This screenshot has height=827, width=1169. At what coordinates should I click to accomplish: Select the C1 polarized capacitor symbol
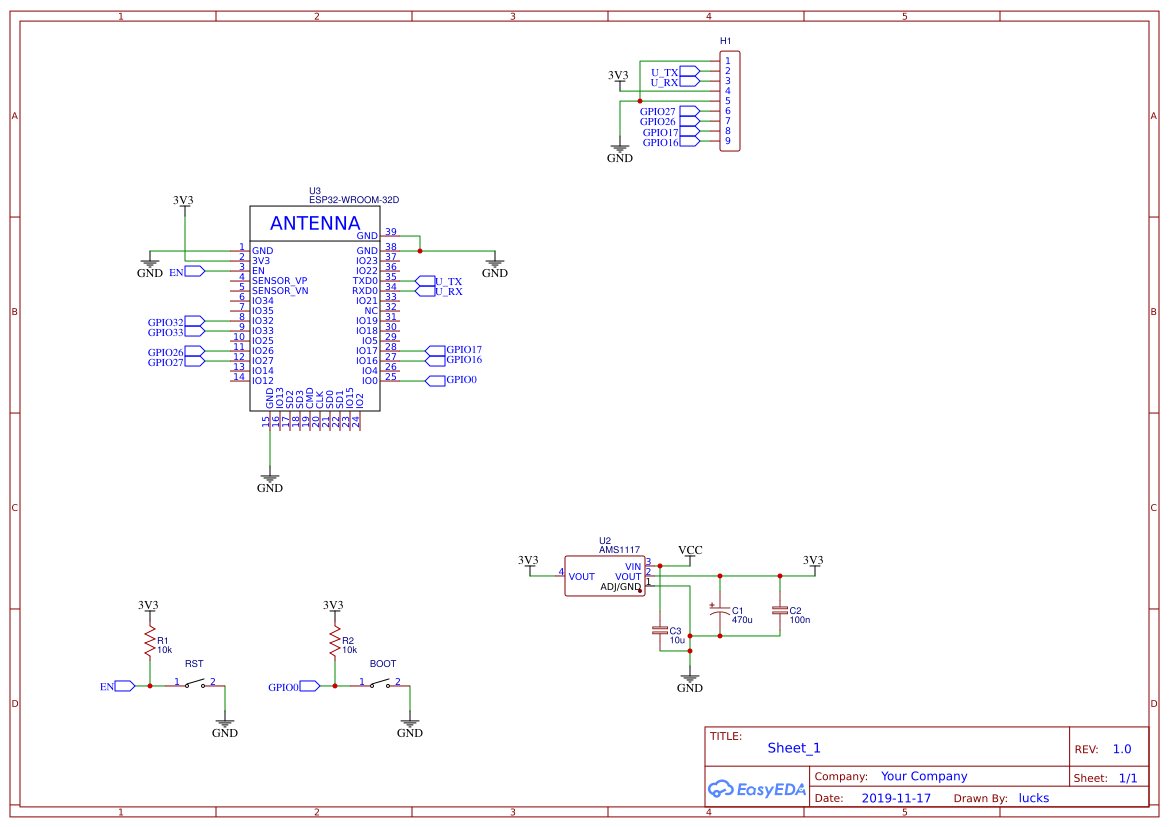pyautogui.click(x=719, y=611)
